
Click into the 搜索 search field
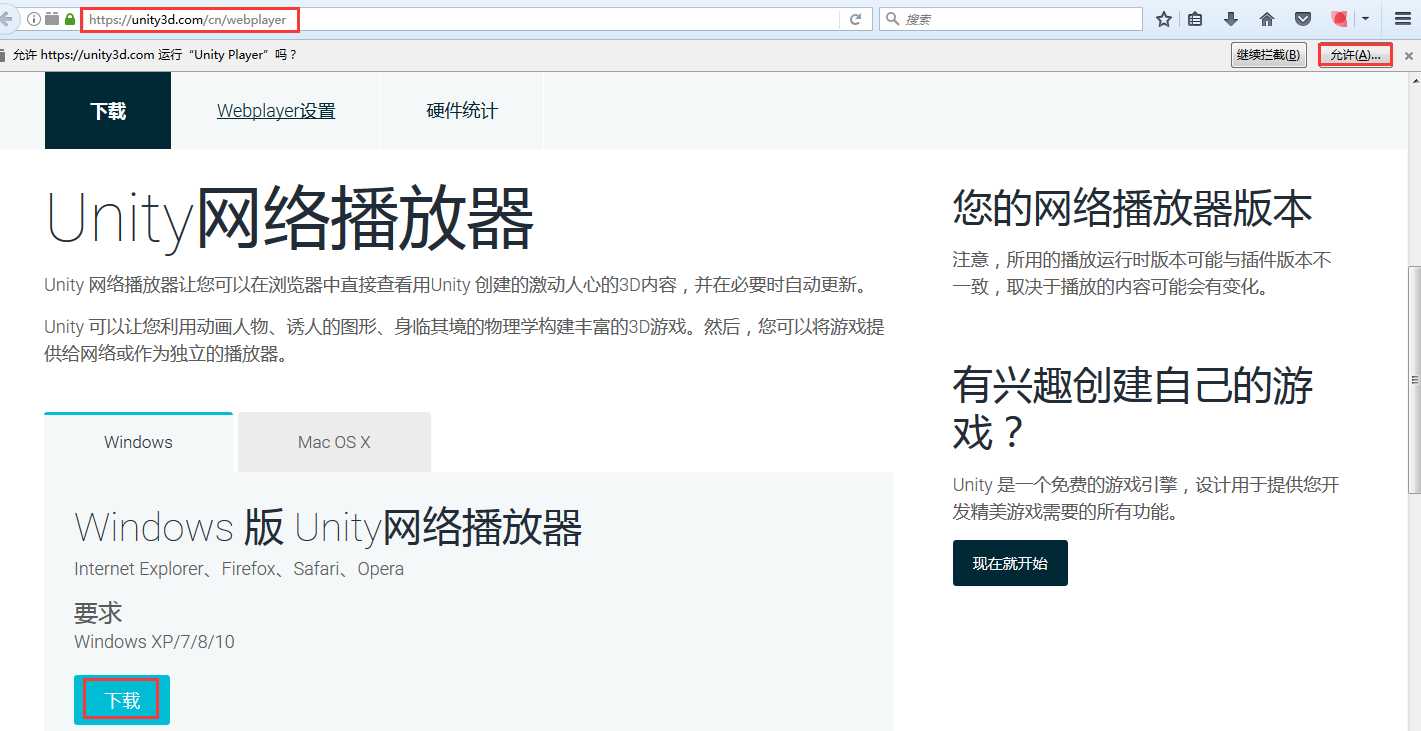click(x=1011, y=19)
